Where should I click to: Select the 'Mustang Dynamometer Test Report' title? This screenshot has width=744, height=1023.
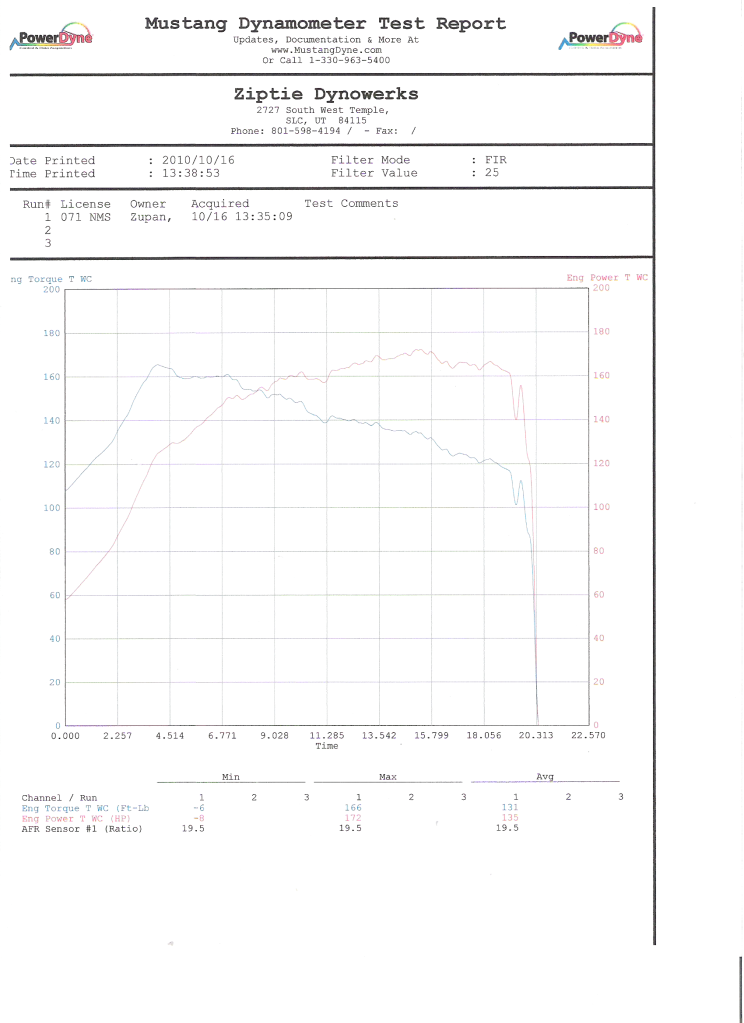coord(325,23)
